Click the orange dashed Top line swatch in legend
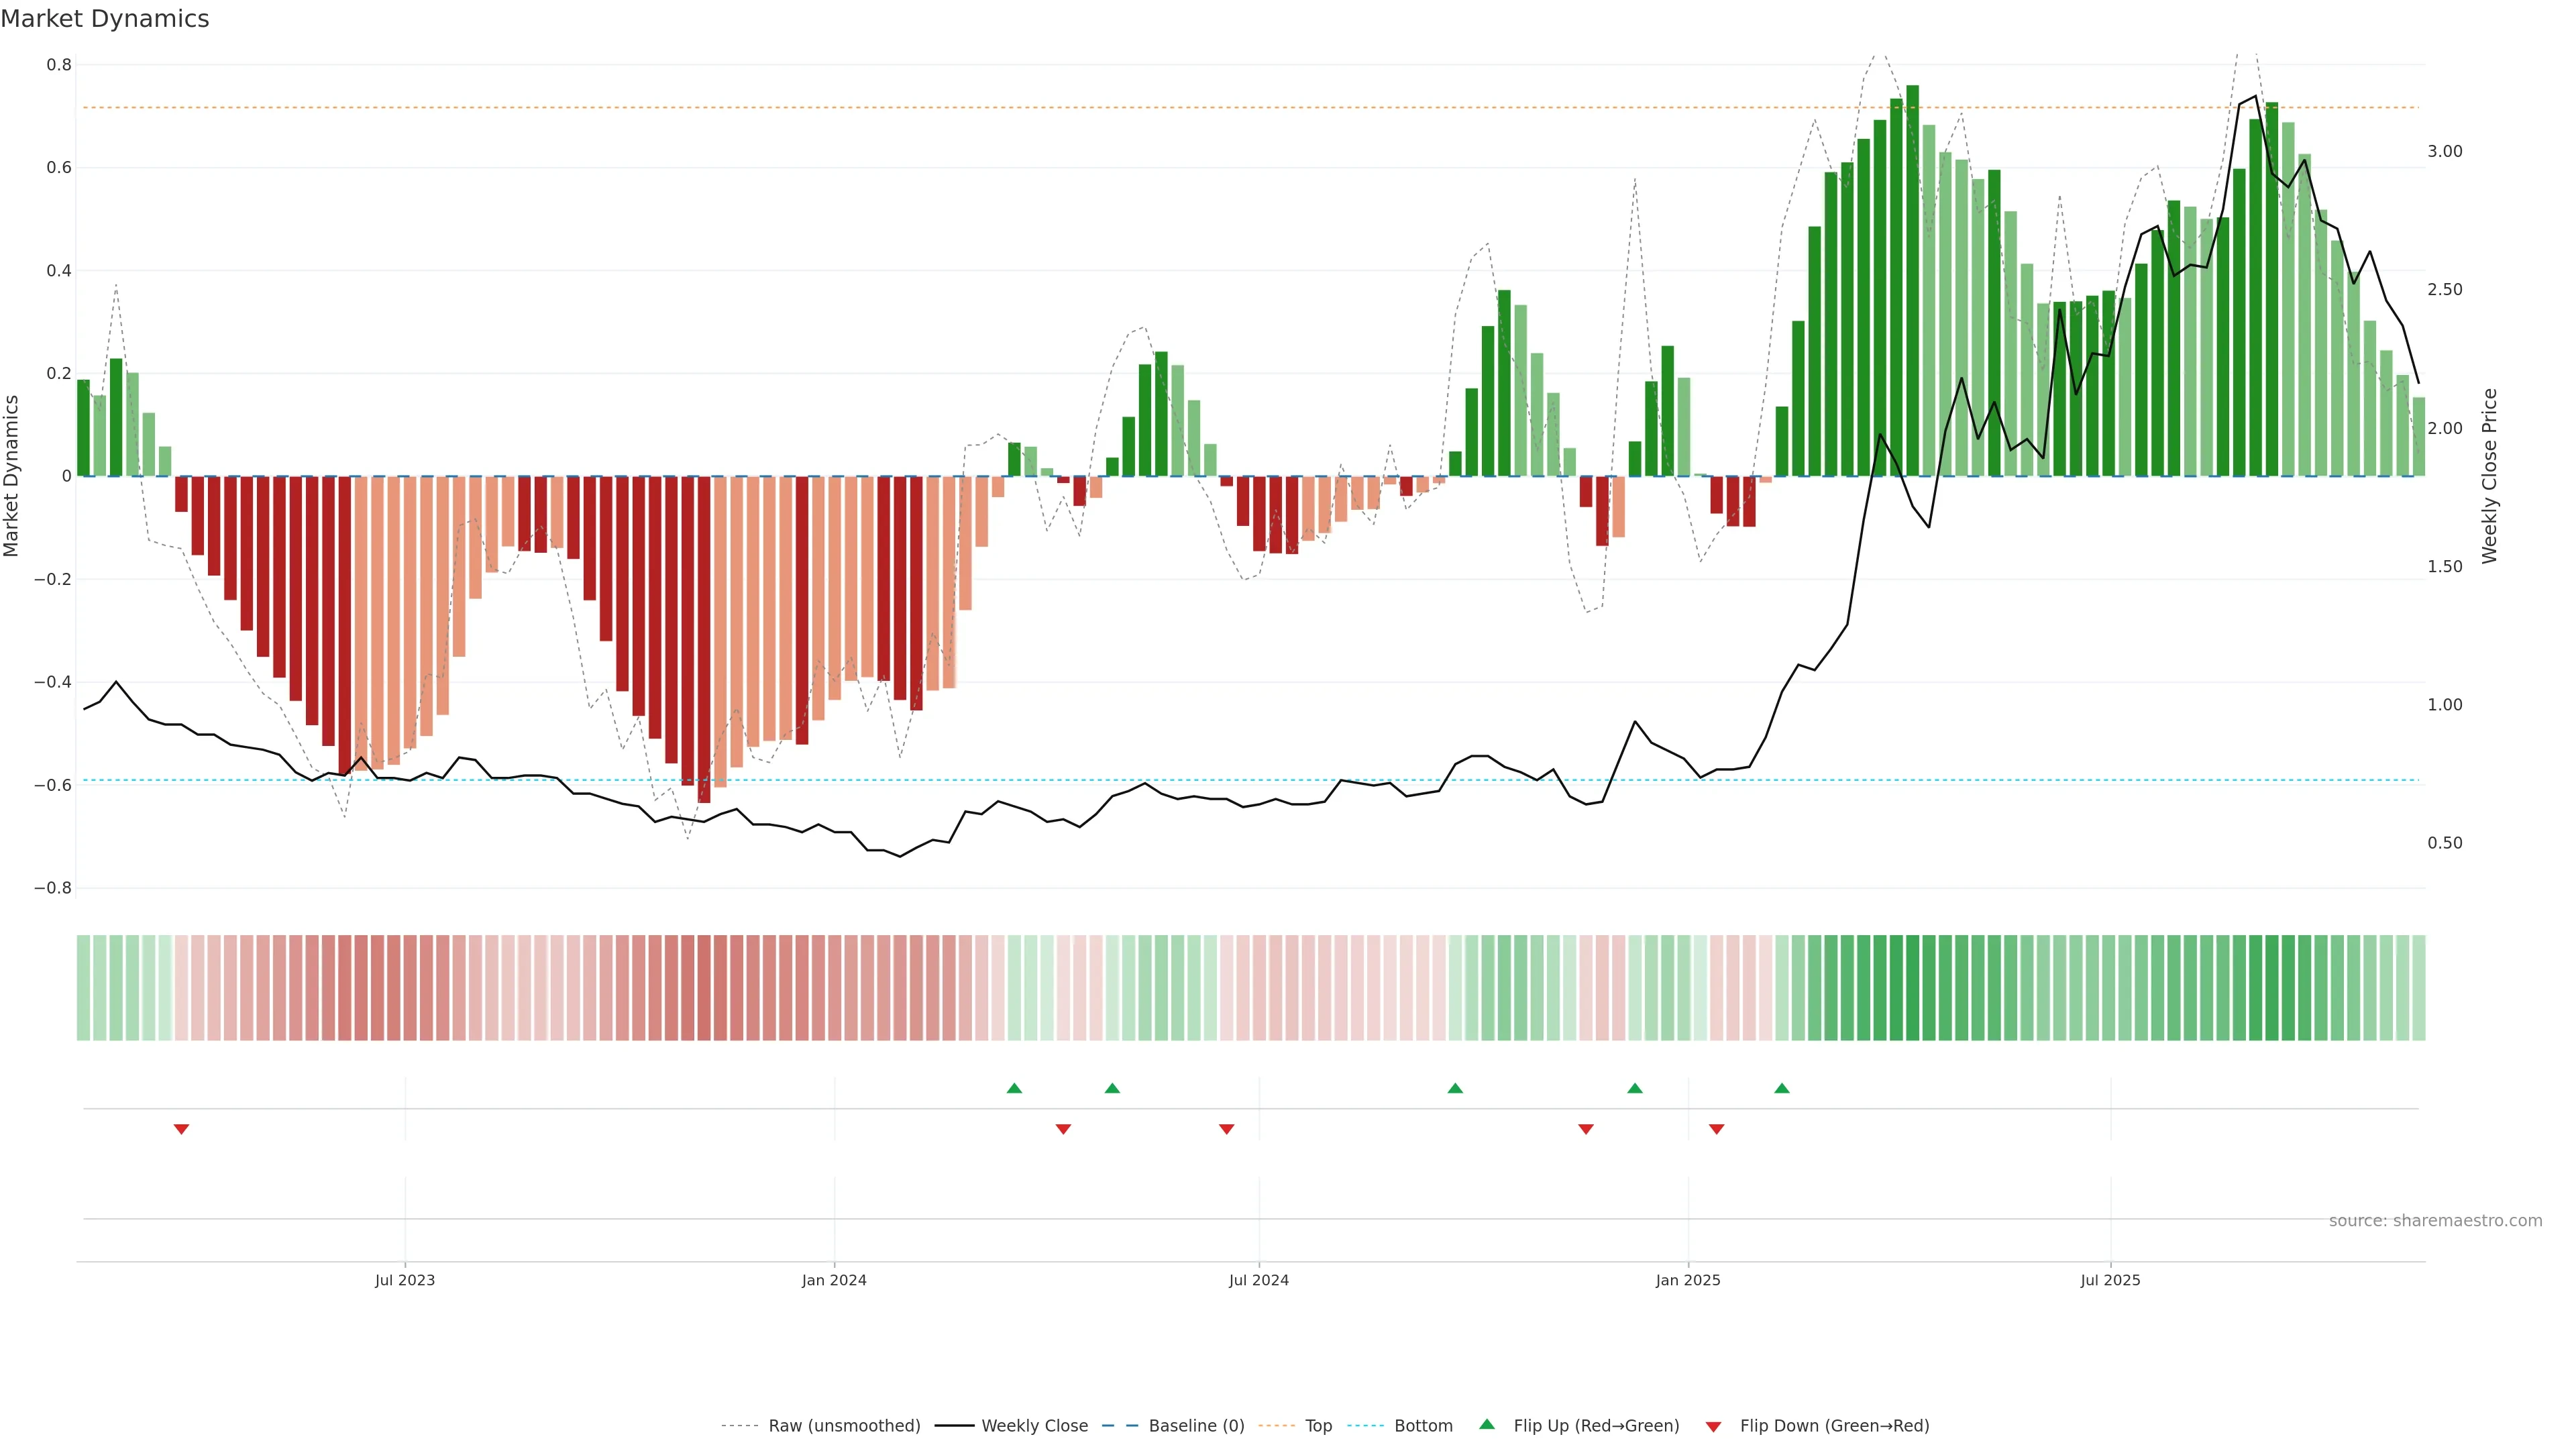The image size is (2576, 1449). 1276,1426
